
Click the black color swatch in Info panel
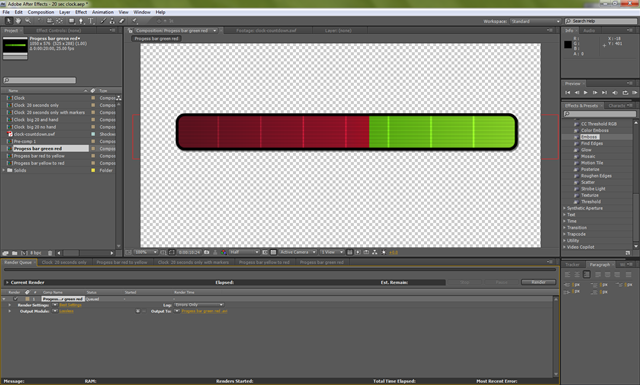[568, 45]
